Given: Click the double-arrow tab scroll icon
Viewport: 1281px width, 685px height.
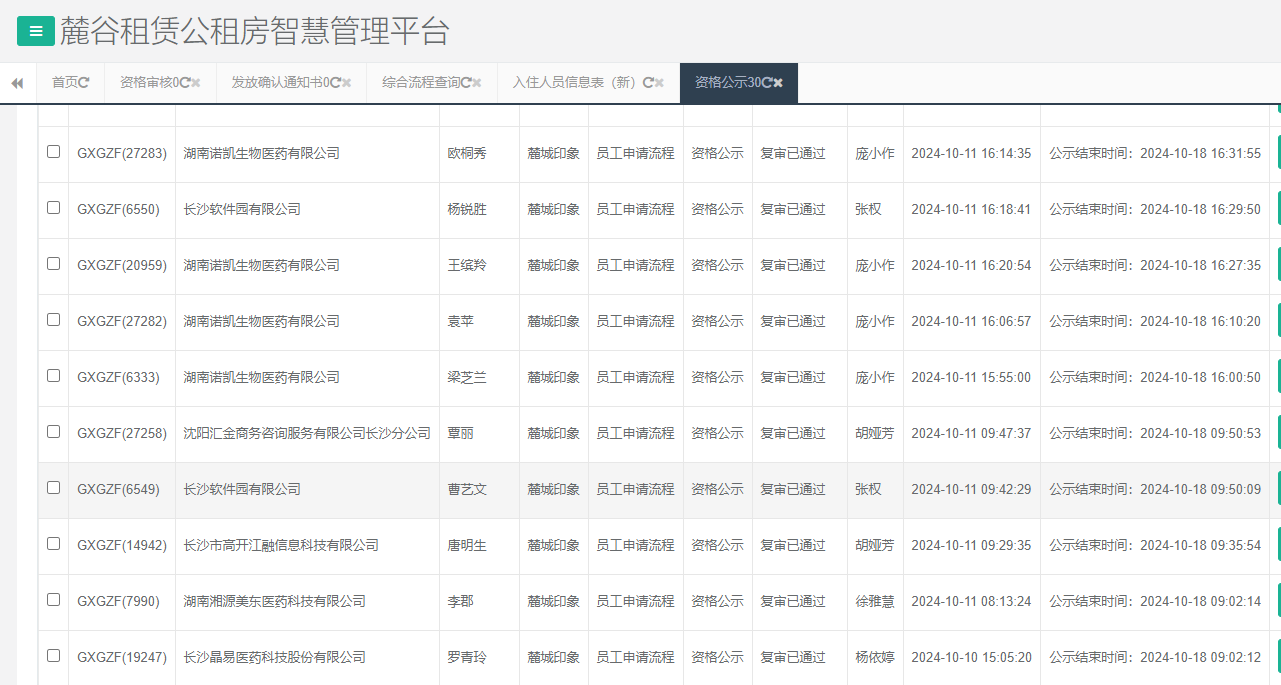Looking at the screenshot, I should pos(16,84).
